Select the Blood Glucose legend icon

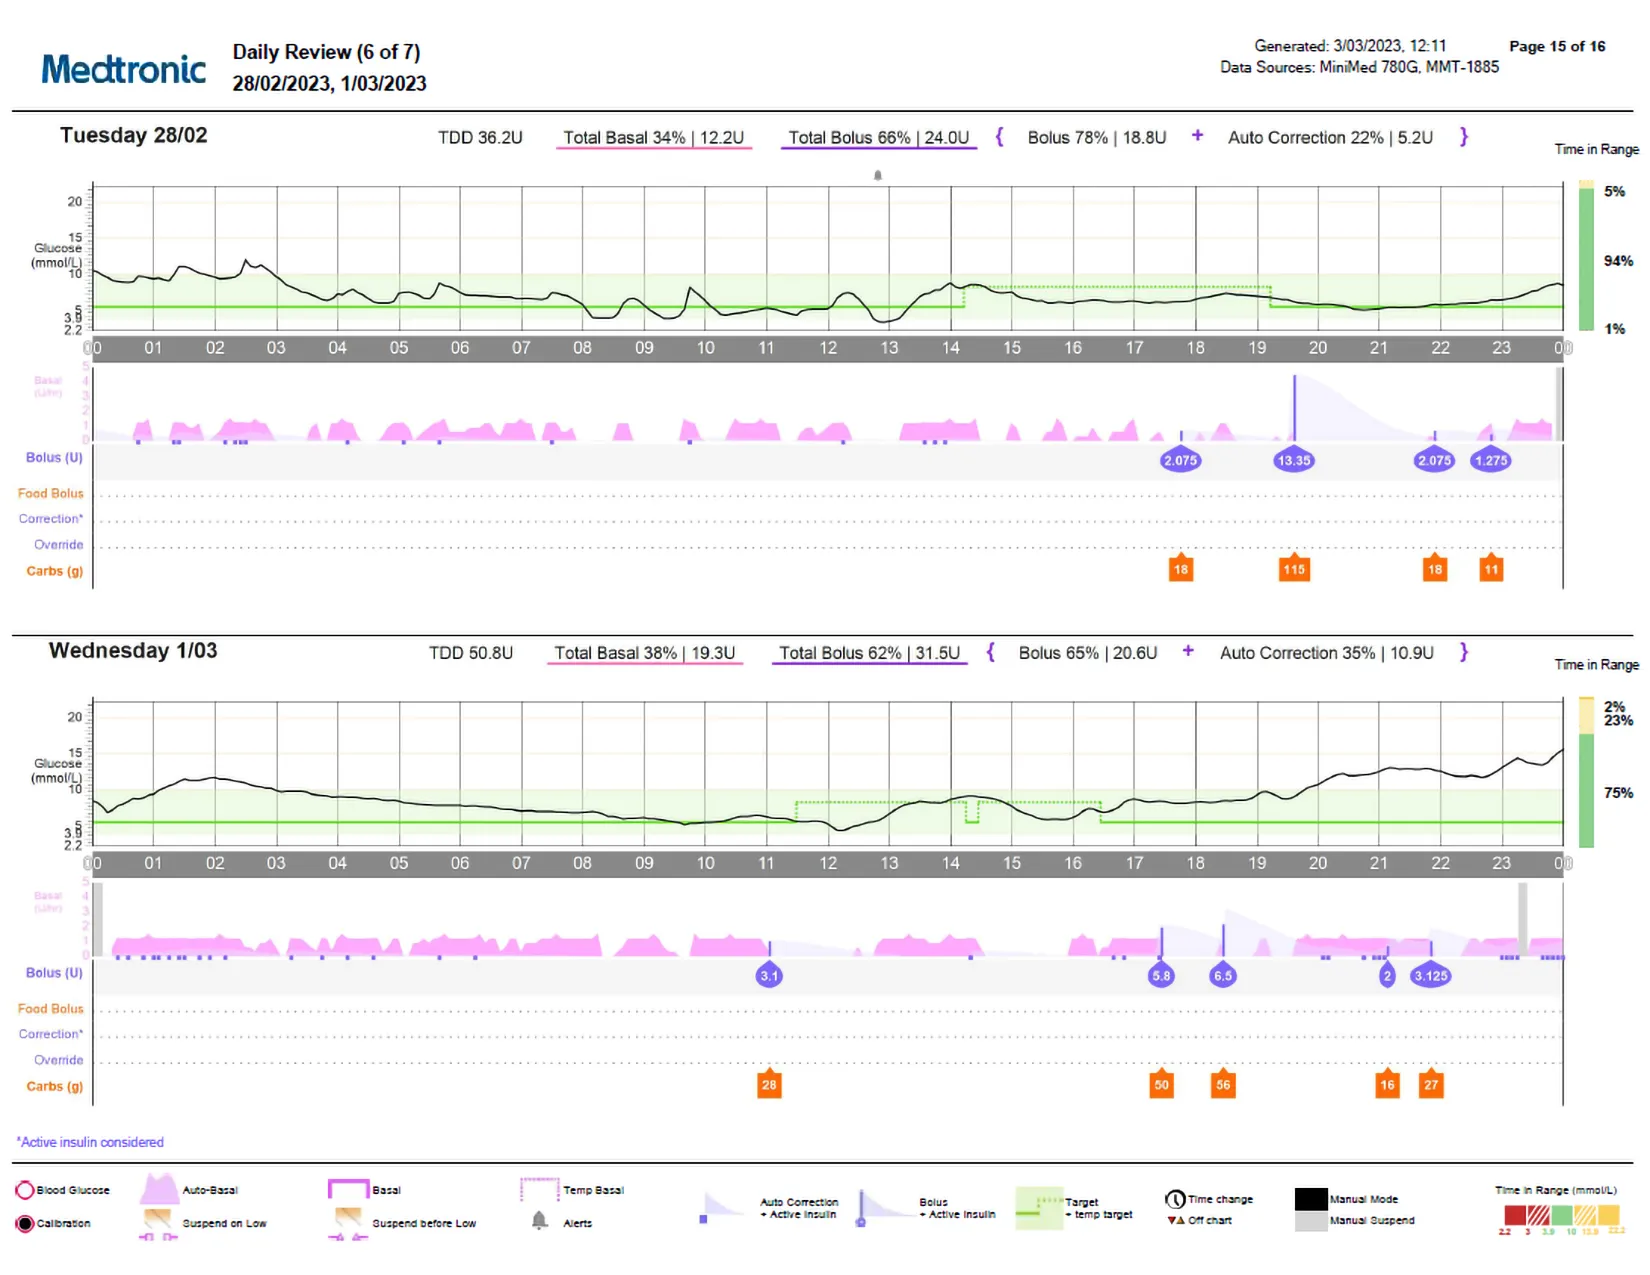(24, 1189)
